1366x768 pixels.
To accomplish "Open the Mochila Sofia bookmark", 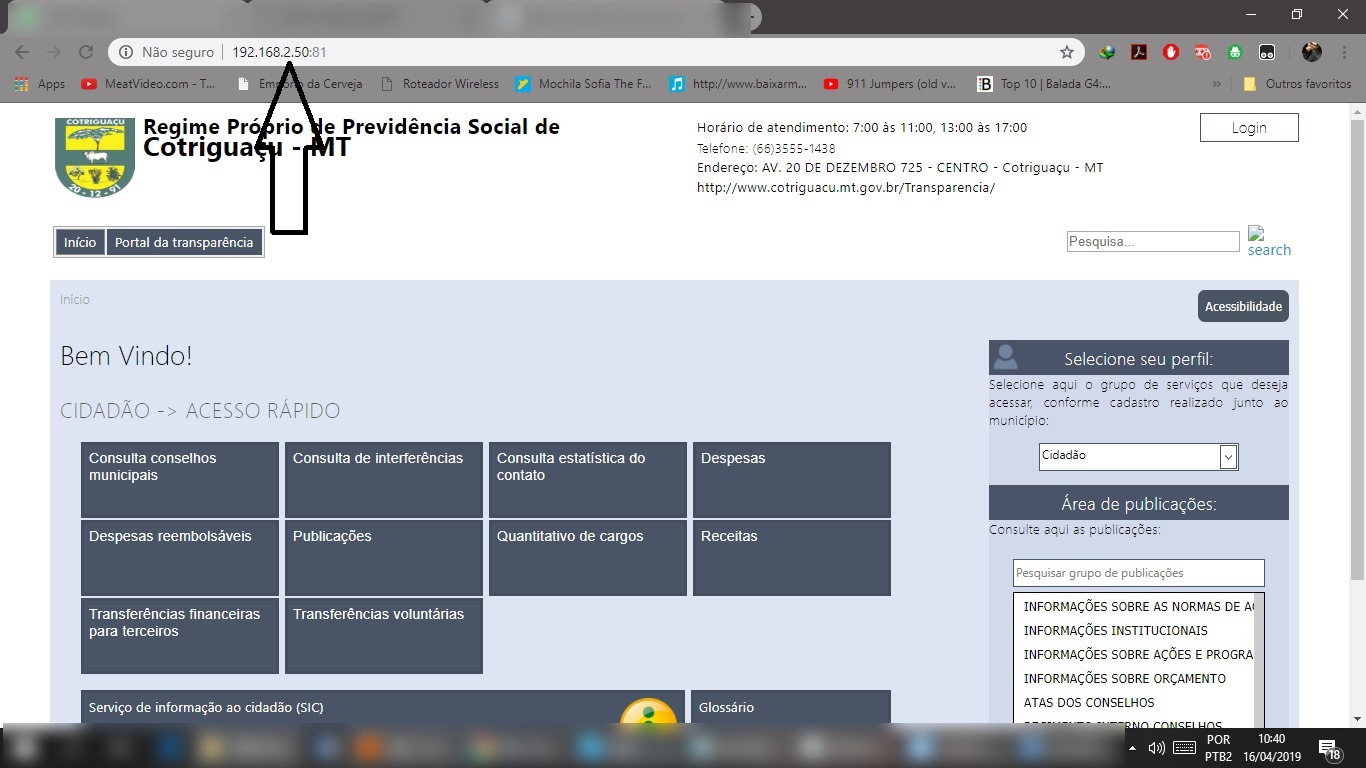I will [x=583, y=84].
